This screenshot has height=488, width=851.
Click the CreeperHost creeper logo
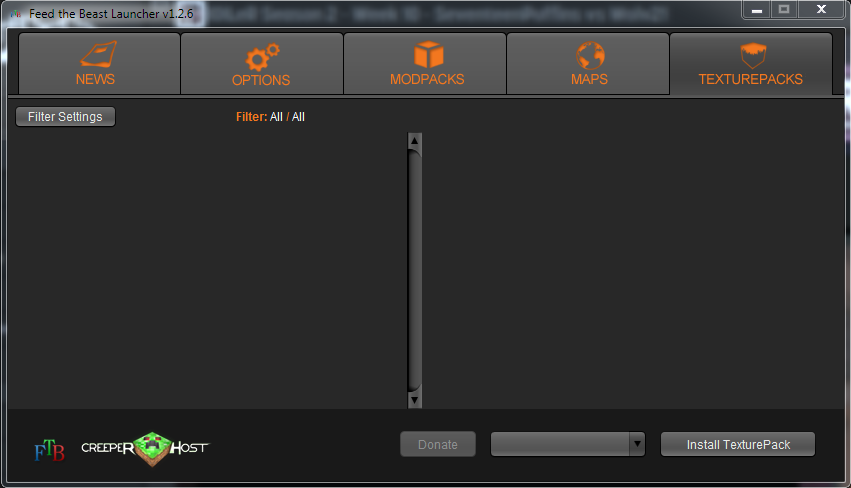click(153, 449)
